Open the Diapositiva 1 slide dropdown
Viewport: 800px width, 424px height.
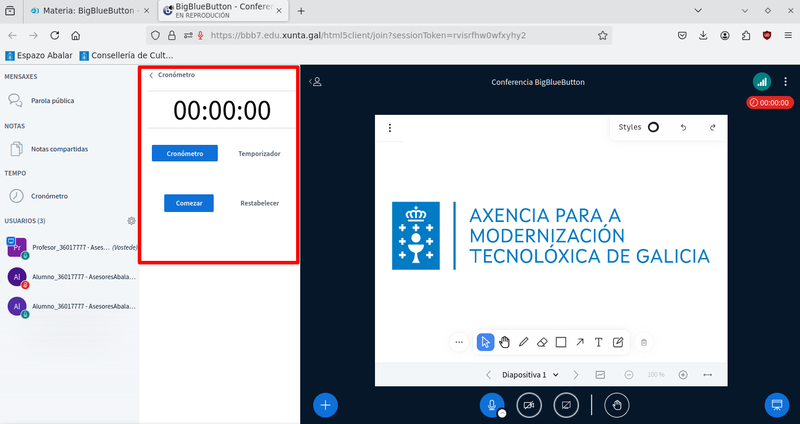pyautogui.click(x=530, y=375)
